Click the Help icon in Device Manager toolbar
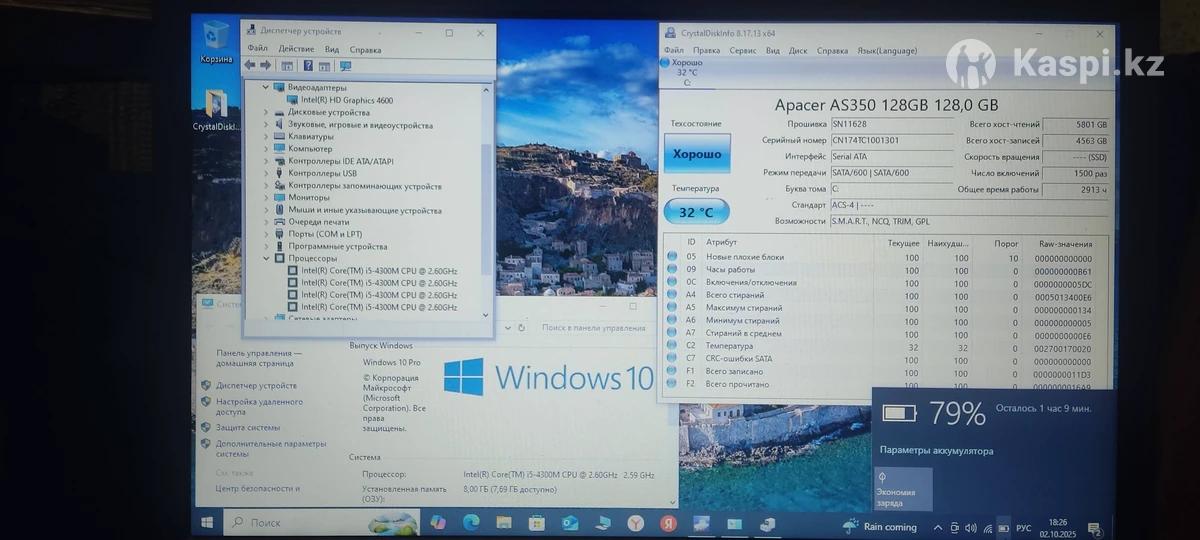Screen dimensions: 1200x540 click(308, 66)
